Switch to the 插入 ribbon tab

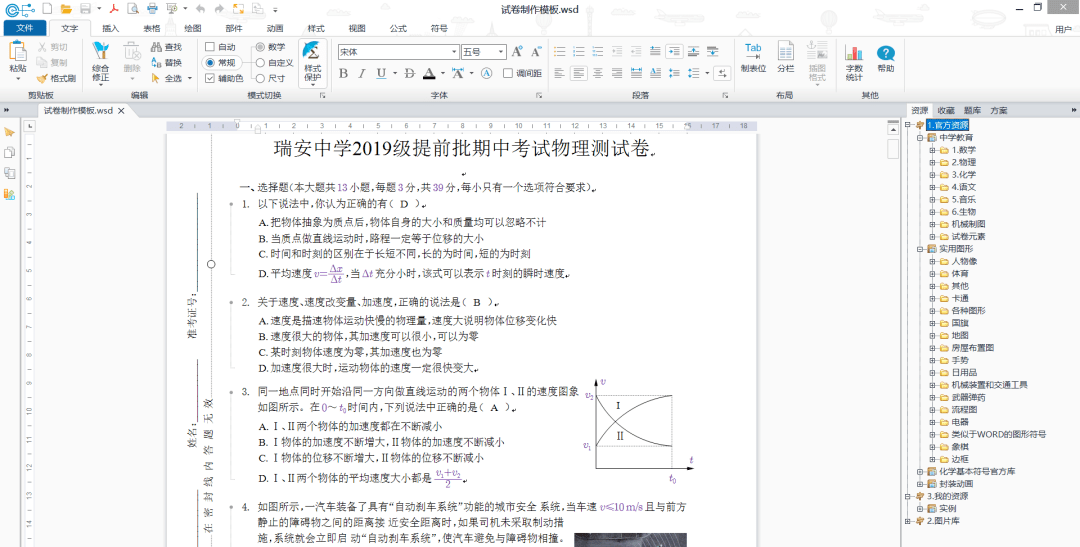[111, 28]
